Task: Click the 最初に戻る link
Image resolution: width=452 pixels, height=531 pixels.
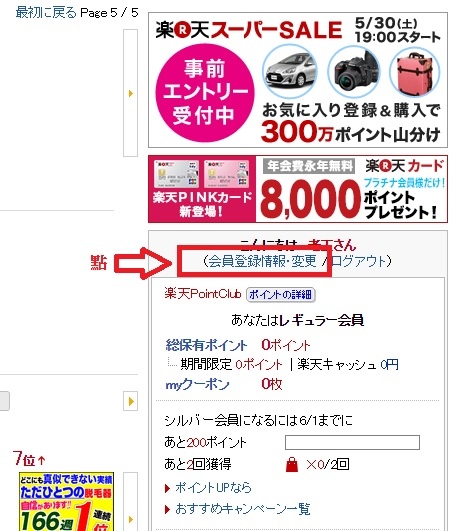Action: click(x=46, y=13)
